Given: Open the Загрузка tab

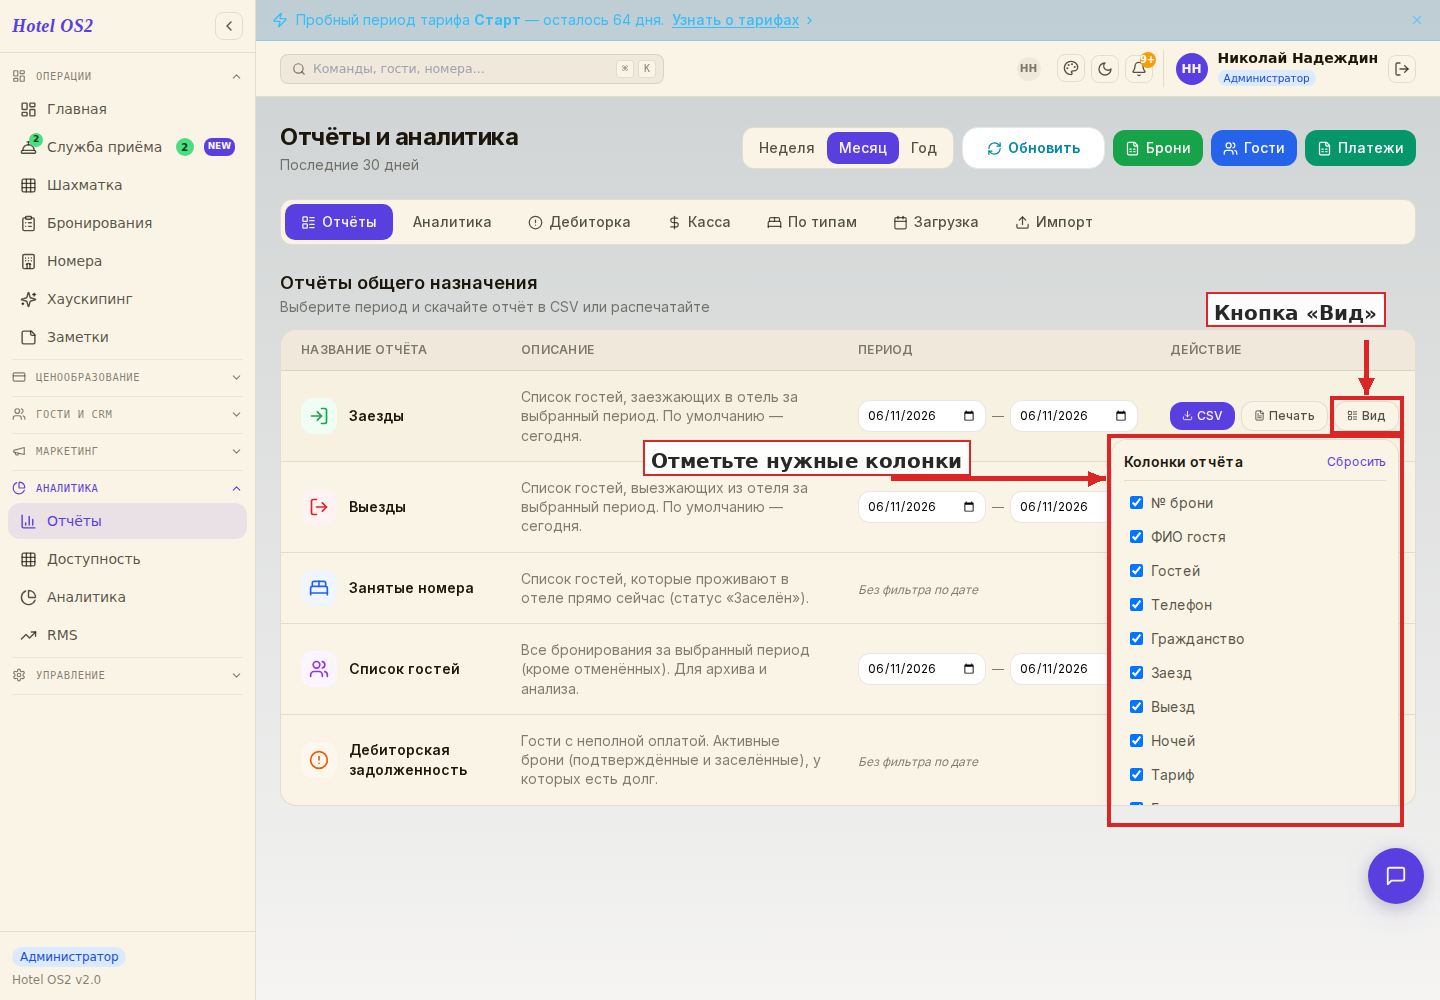Looking at the screenshot, I should 936,222.
